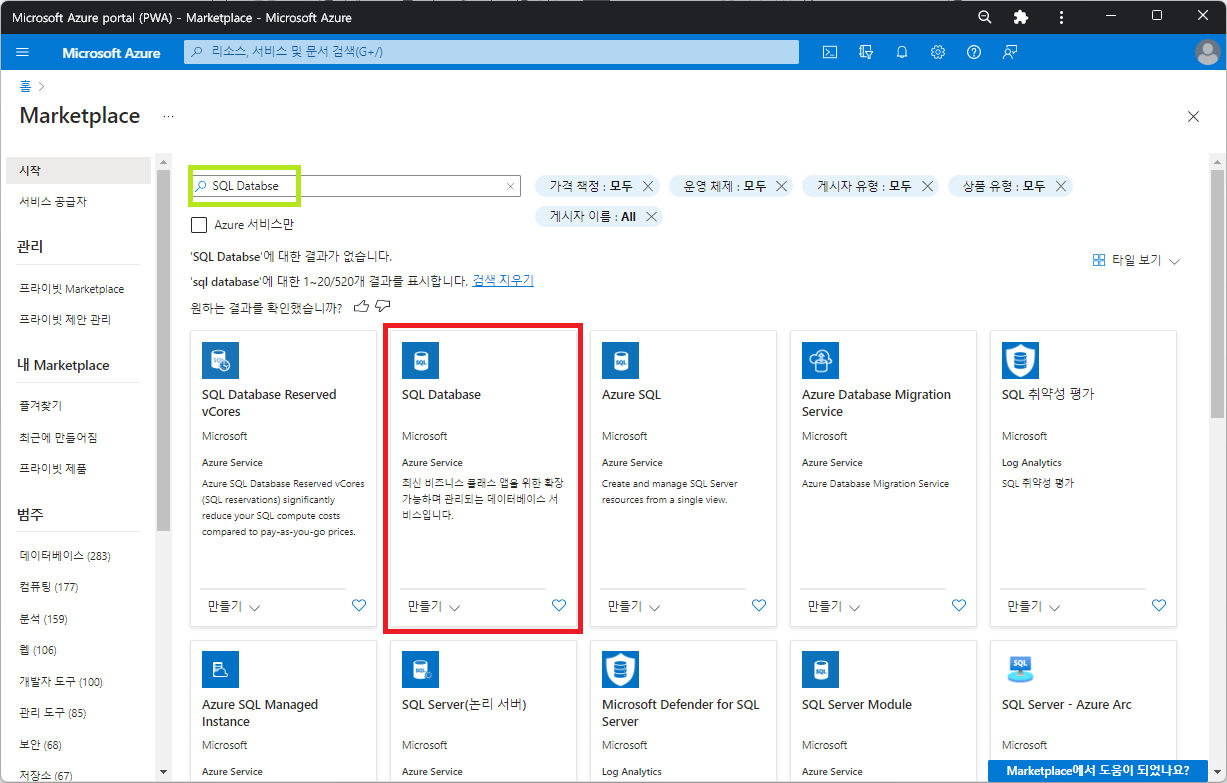The width and height of the screenshot is (1227, 783).
Task: Remove the 게시자 유형 filter
Action: pos(927,186)
